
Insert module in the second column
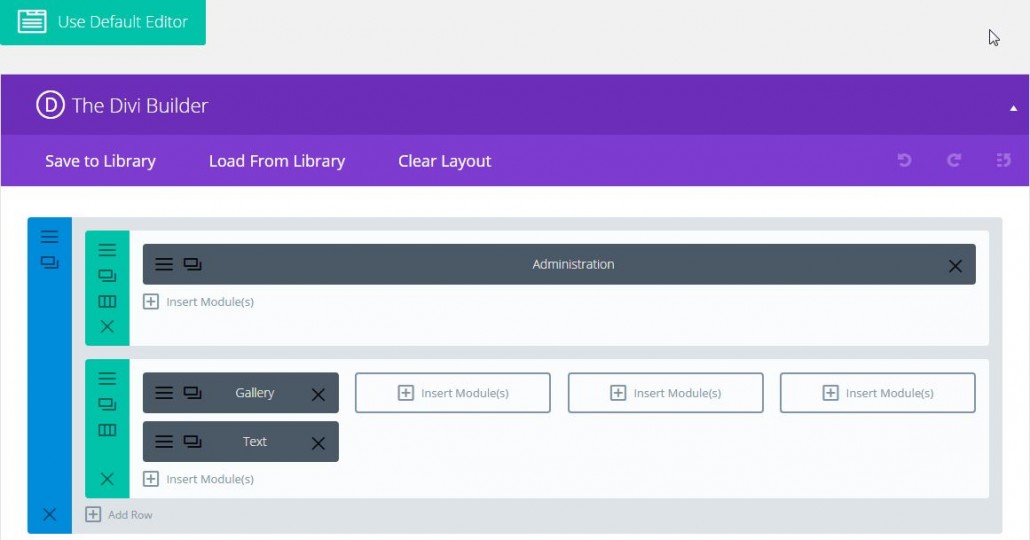tap(453, 393)
